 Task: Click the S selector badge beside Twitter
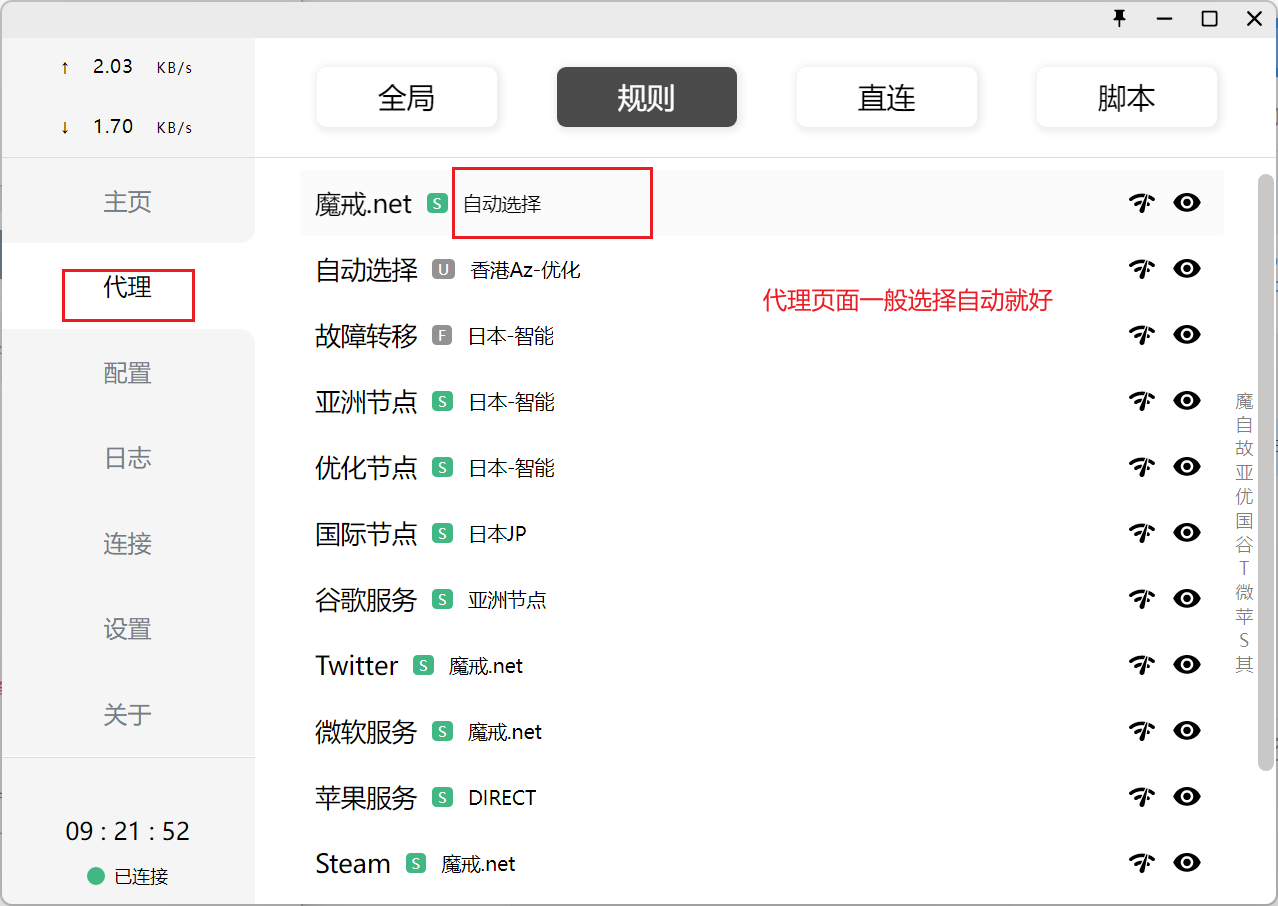pos(423,665)
